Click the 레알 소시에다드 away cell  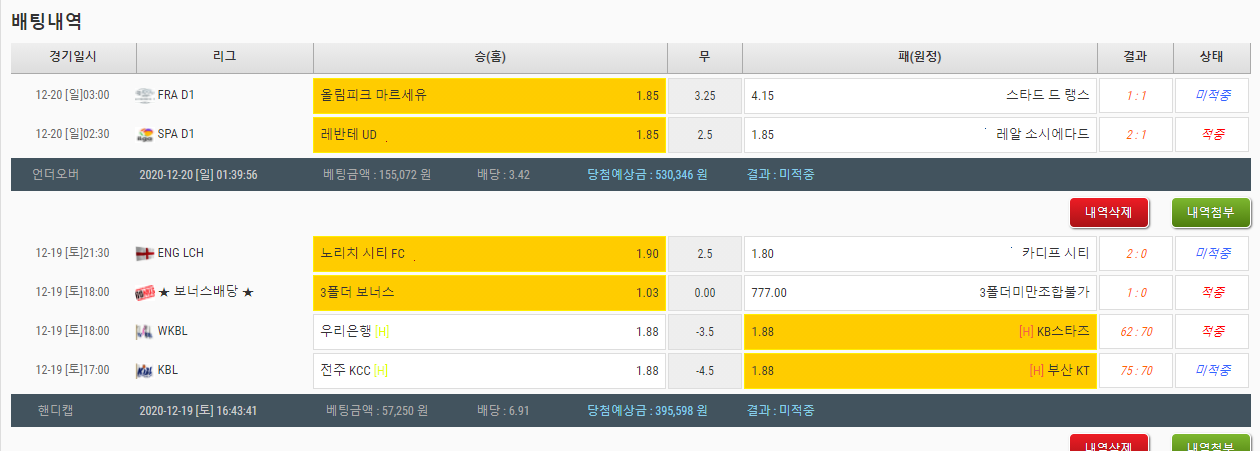pos(920,135)
